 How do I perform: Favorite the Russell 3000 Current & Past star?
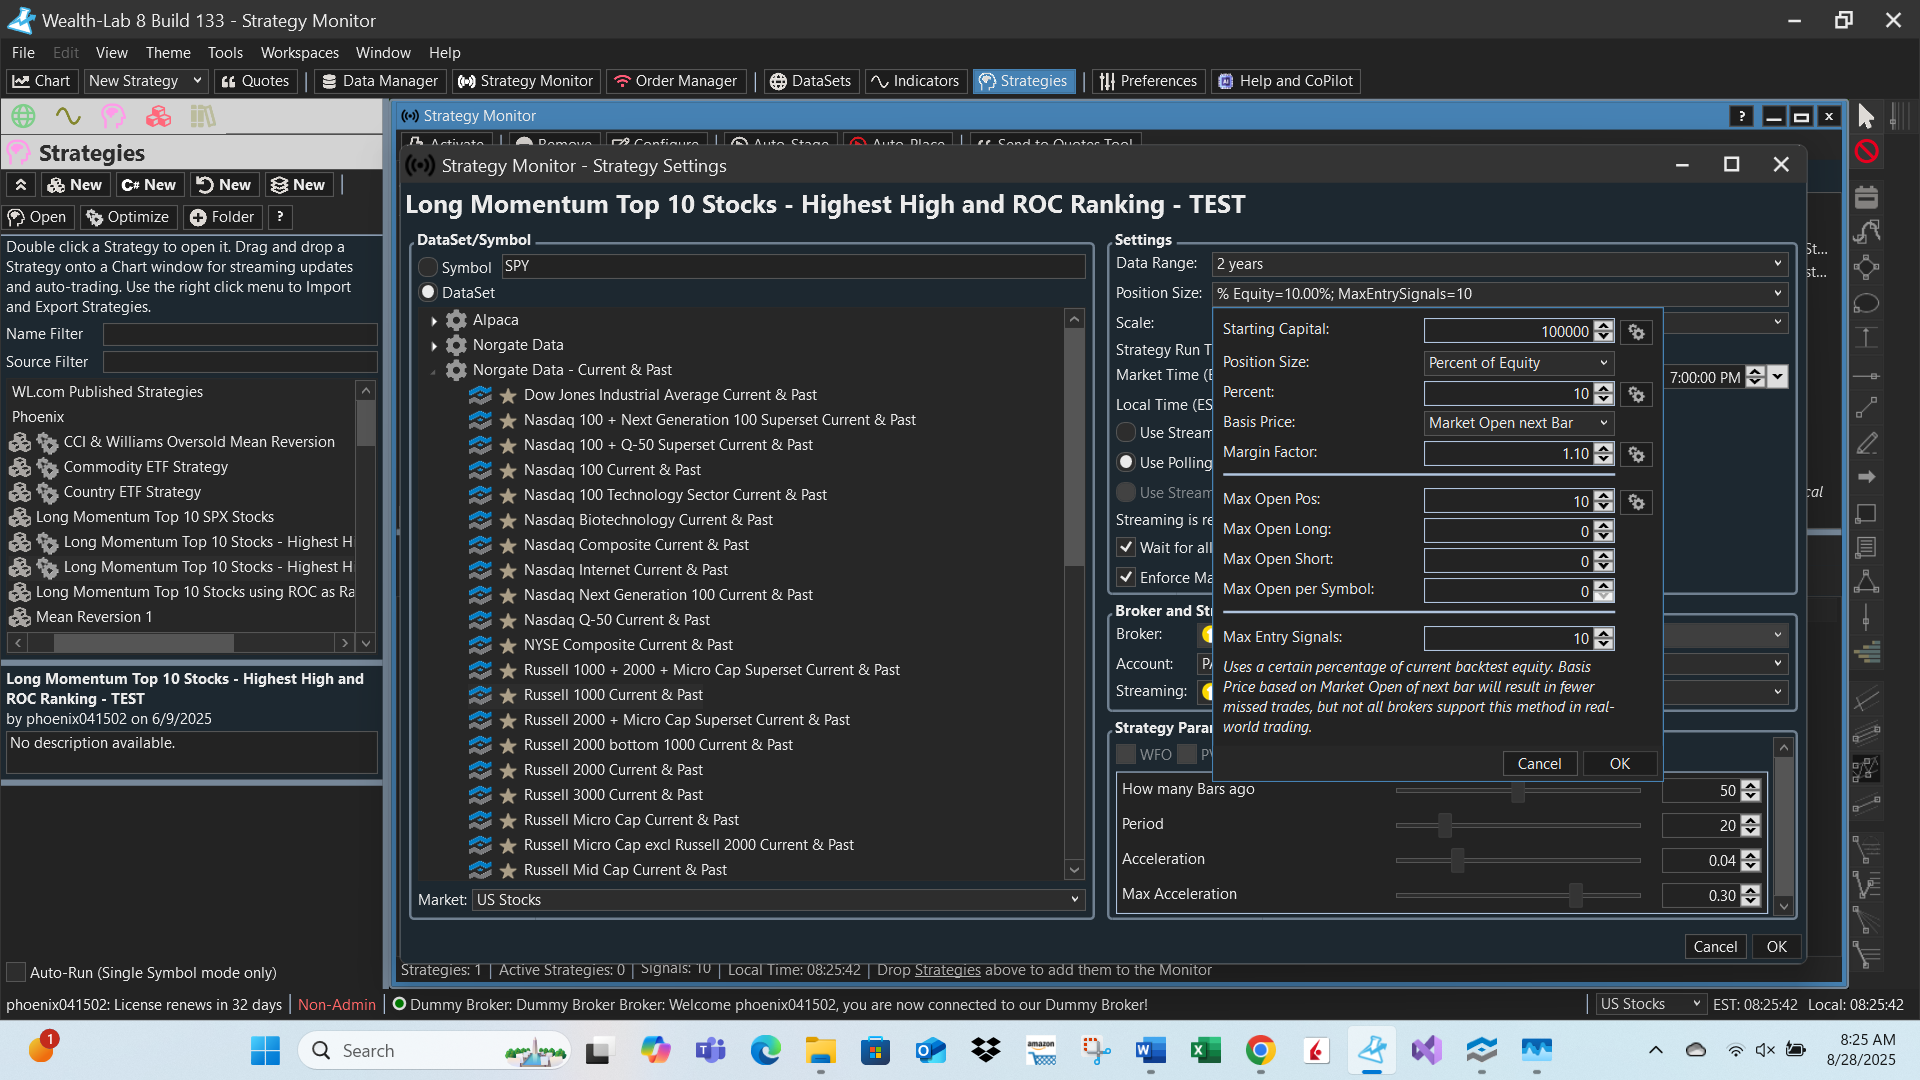tap(508, 795)
